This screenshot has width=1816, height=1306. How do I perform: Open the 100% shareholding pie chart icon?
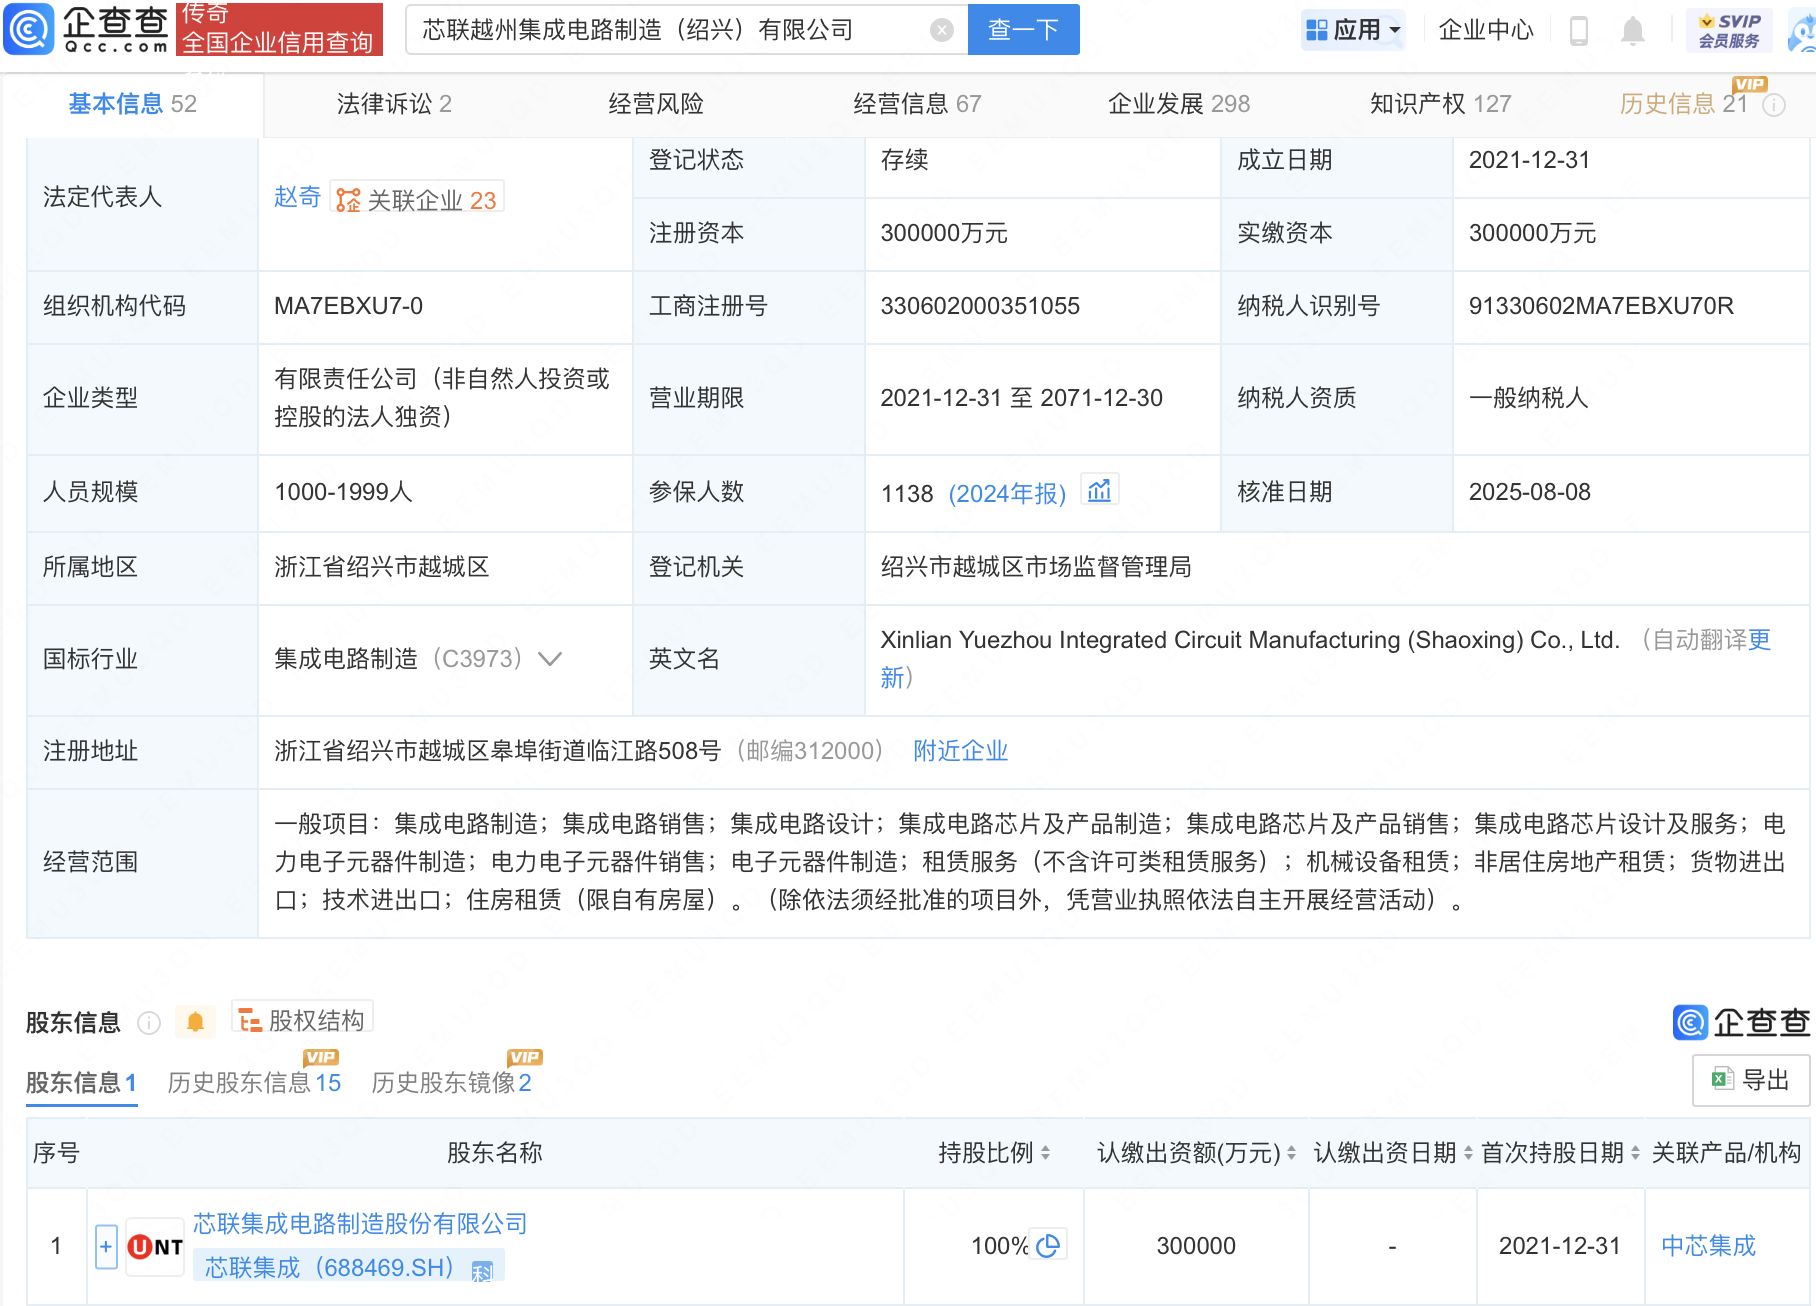pyautogui.click(x=1048, y=1245)
